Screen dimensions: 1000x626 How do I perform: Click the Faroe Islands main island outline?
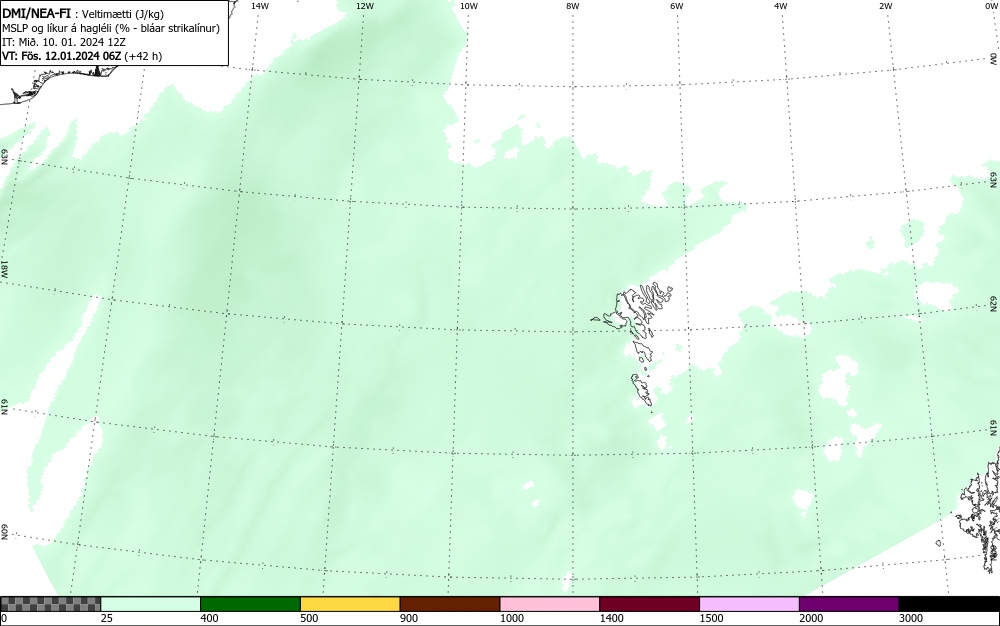point(629,311)
